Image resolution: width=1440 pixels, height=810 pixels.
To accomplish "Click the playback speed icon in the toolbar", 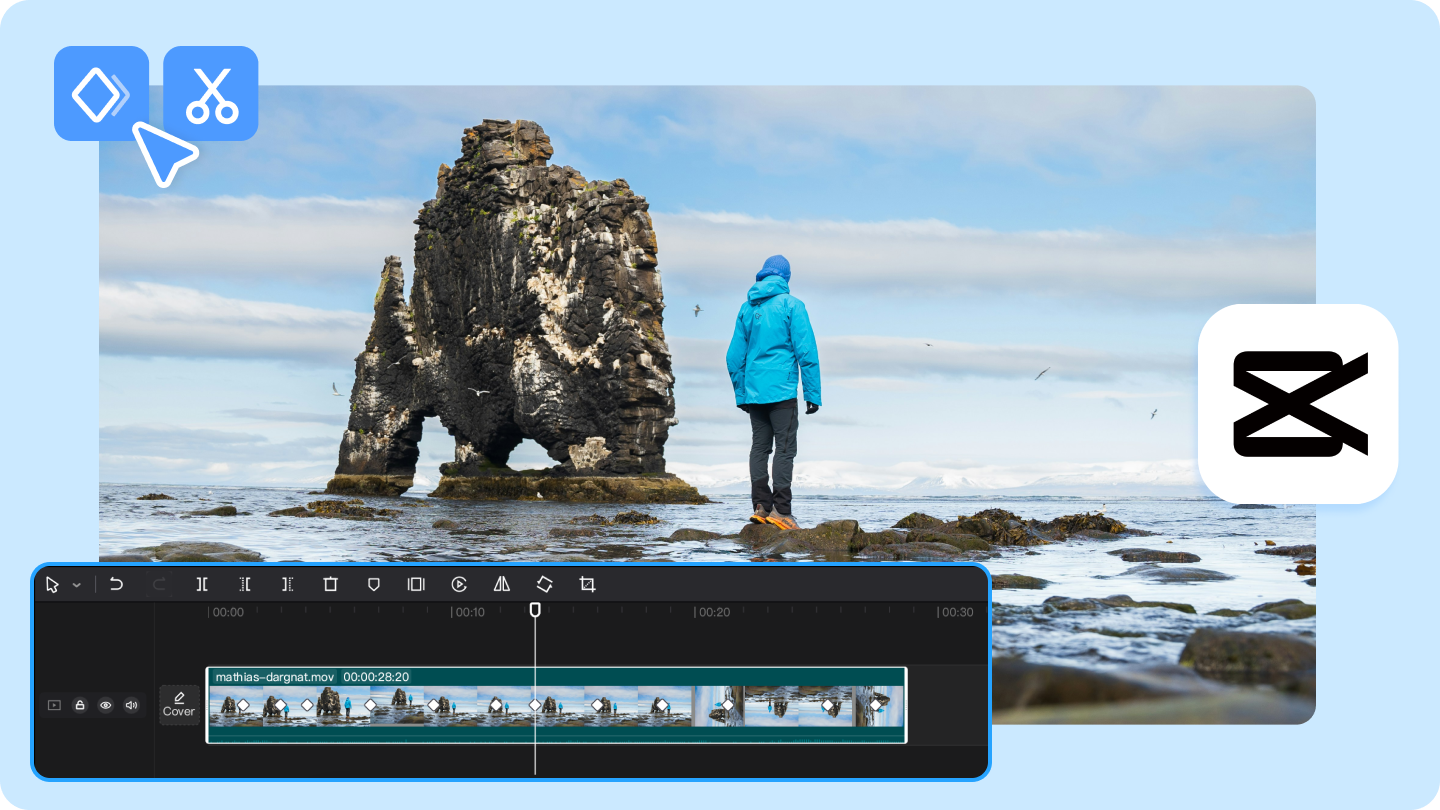I will tap(458, 584).
